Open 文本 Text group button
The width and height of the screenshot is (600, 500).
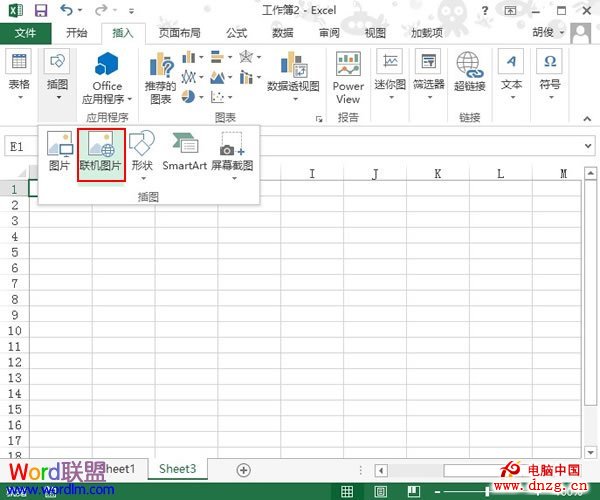click(x=511, y=74)
